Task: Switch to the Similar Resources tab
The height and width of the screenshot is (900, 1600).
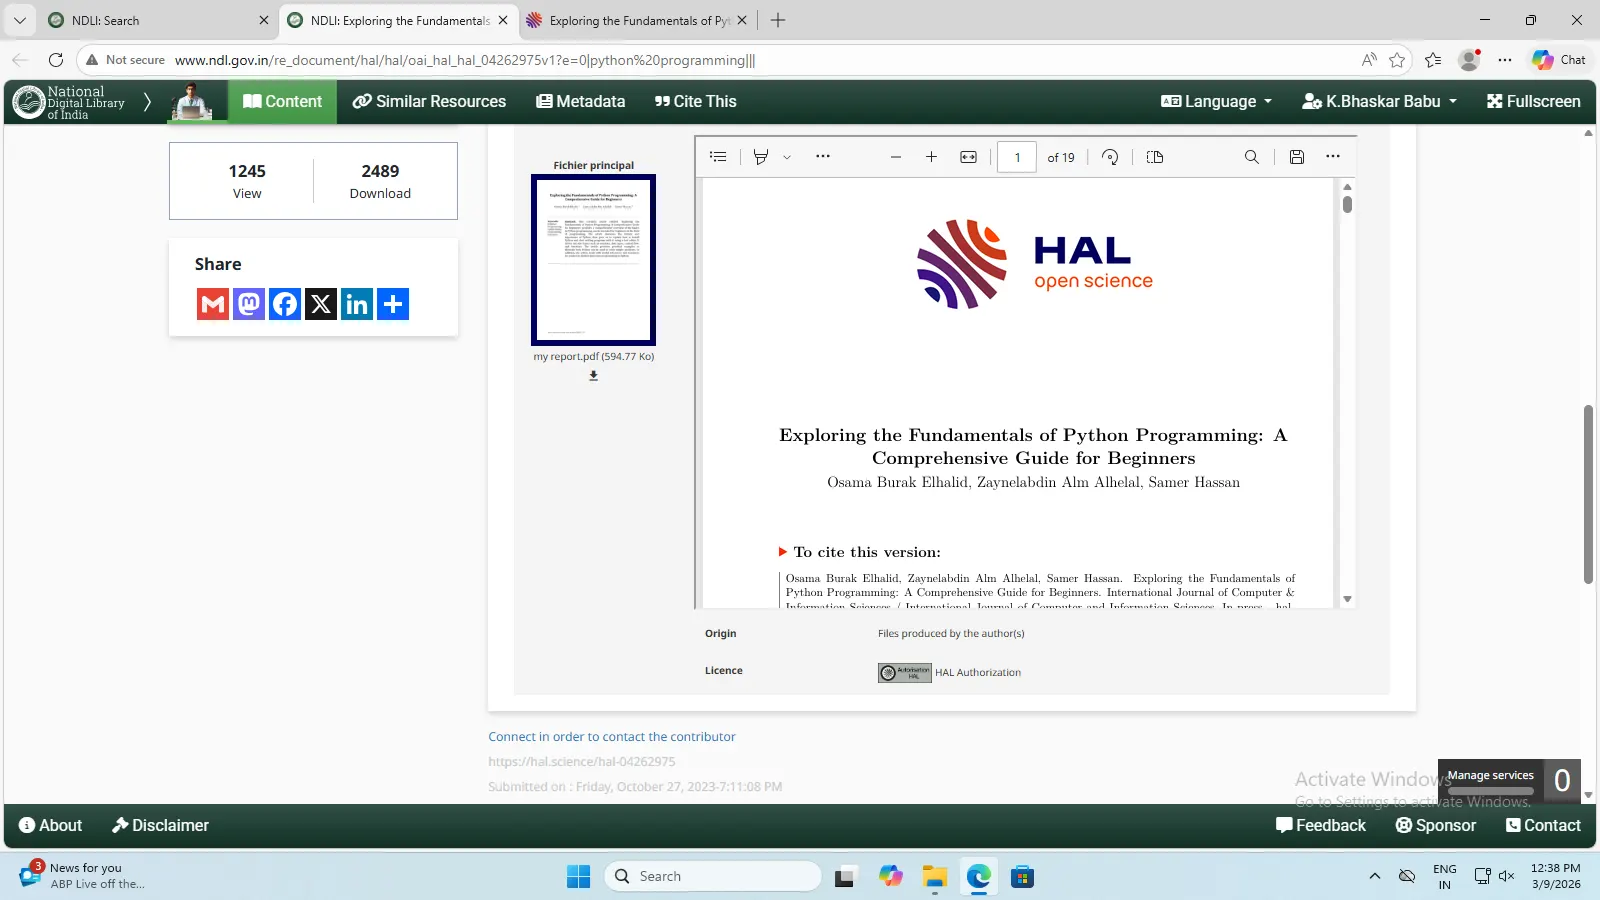Action: [x=429, y=101]
